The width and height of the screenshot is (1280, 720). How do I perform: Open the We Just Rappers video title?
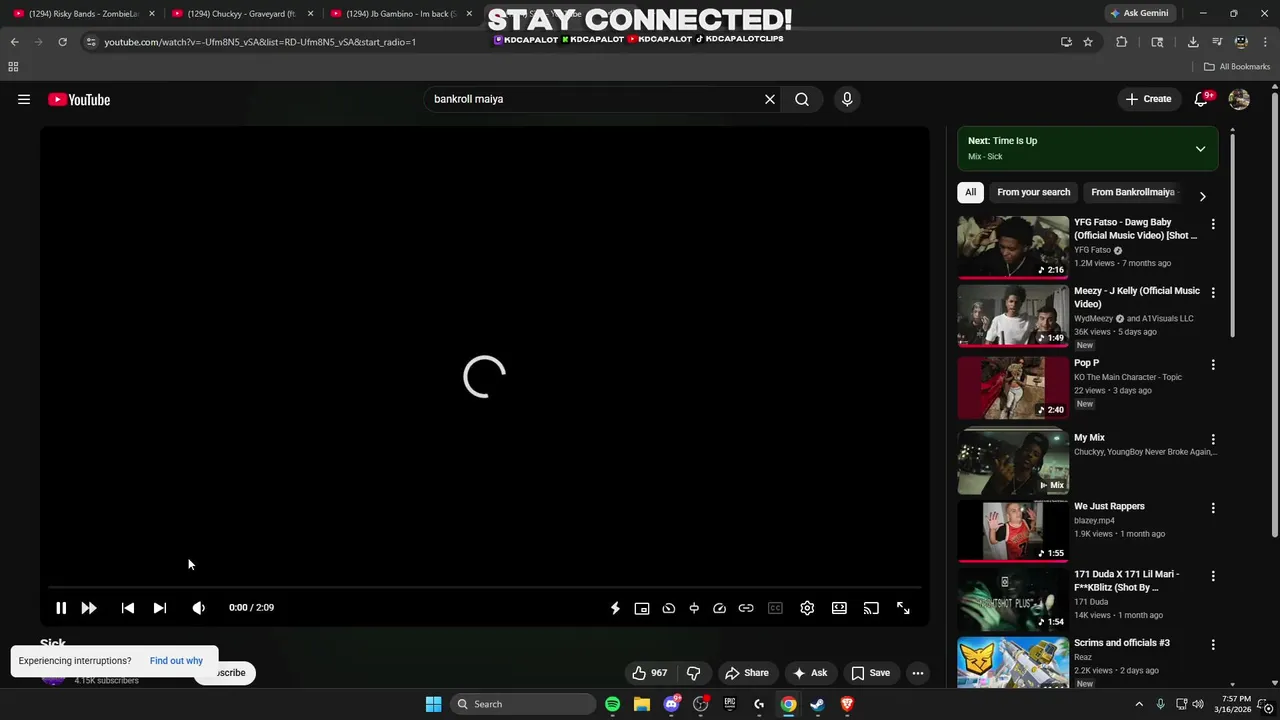coord(1109,506)
